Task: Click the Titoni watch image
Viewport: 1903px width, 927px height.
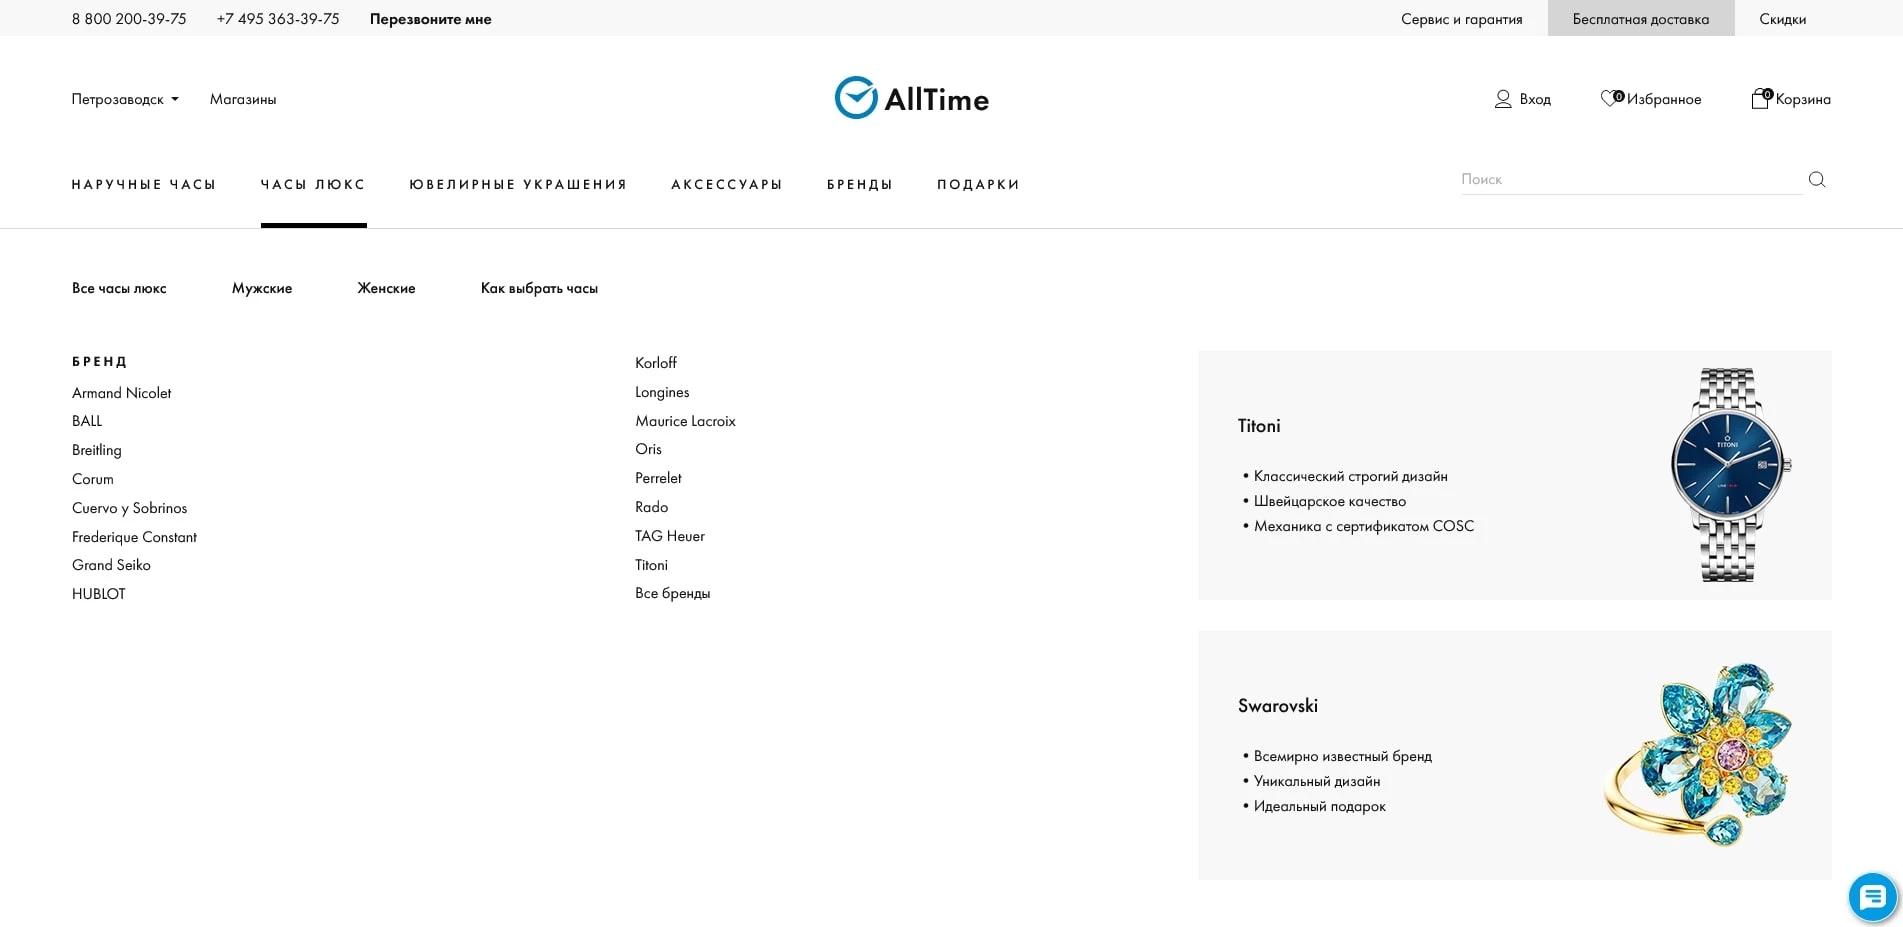Action: pos(1728,475)
